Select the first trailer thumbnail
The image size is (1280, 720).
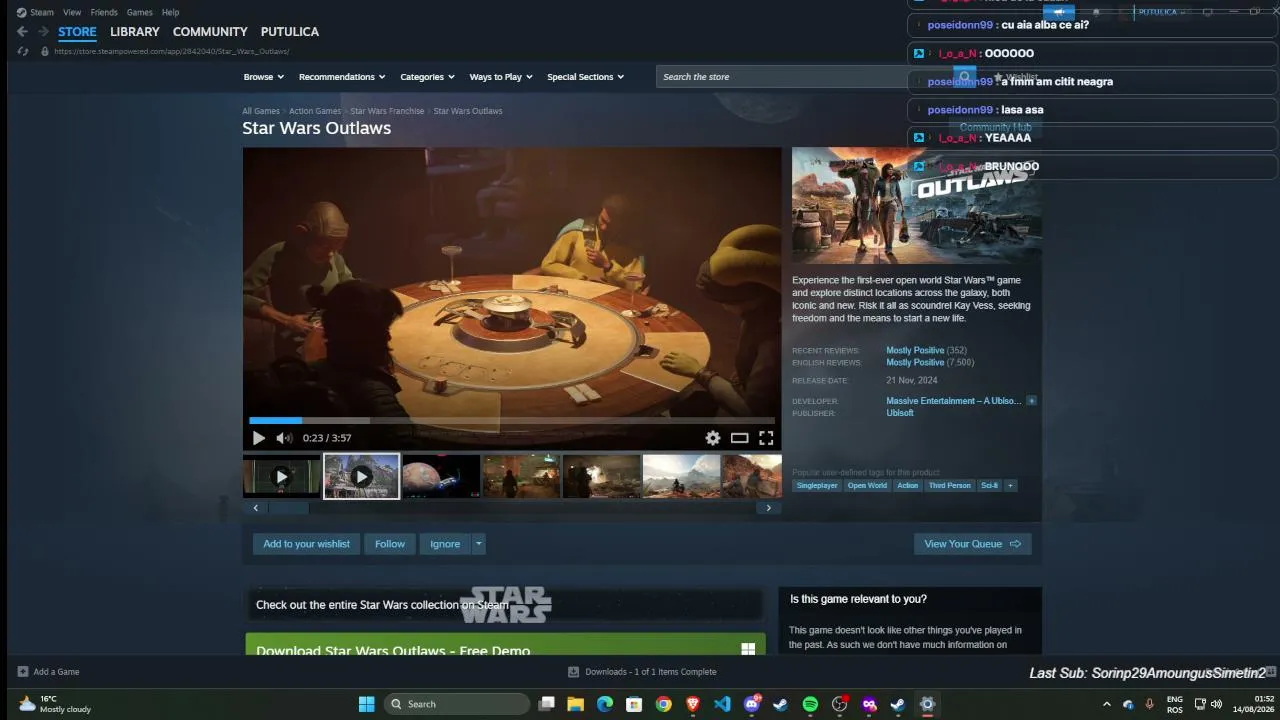[x=281, y=476]
